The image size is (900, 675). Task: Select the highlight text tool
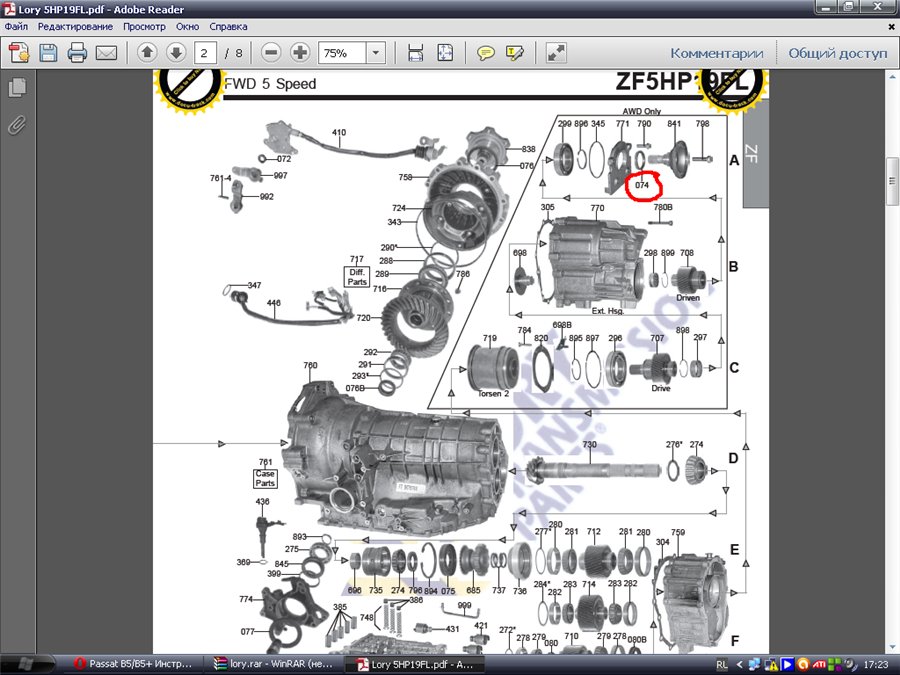click(x=515, y=53)
